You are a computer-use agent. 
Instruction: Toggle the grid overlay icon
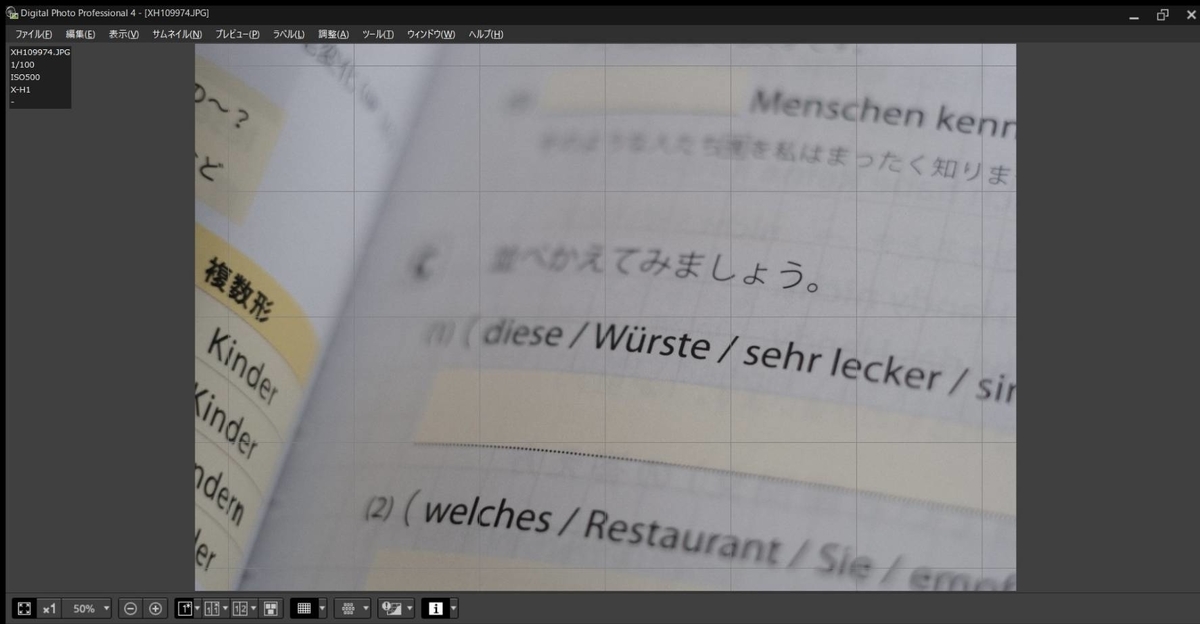pyautogui.click(x=304, y=608)
